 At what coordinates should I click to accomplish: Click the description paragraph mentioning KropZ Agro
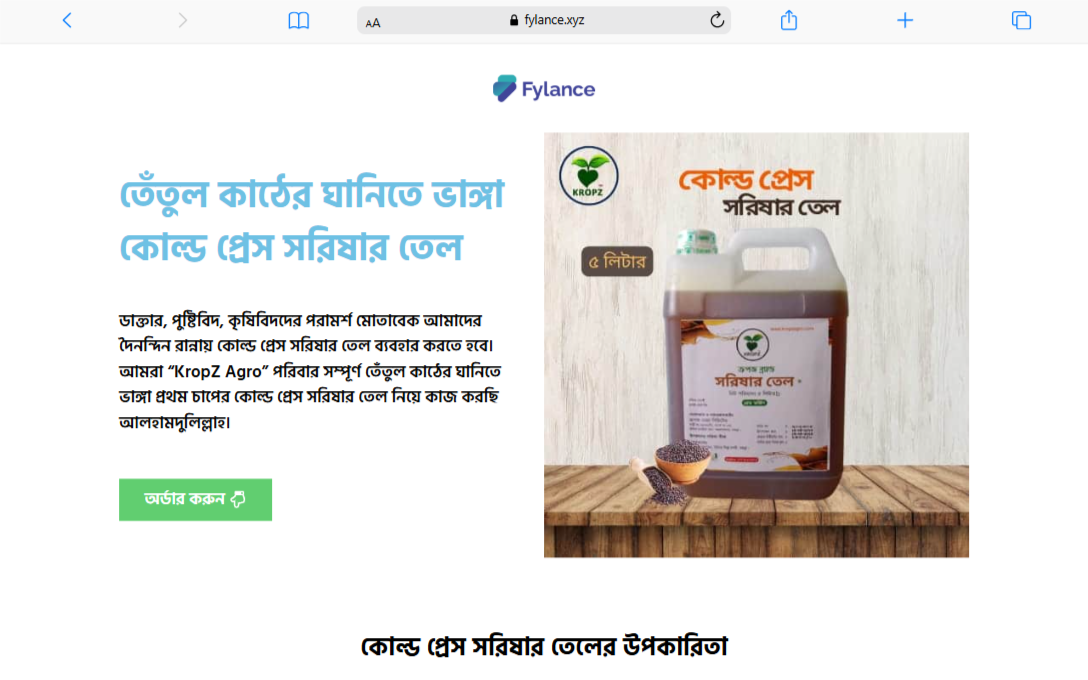(310, 371)
